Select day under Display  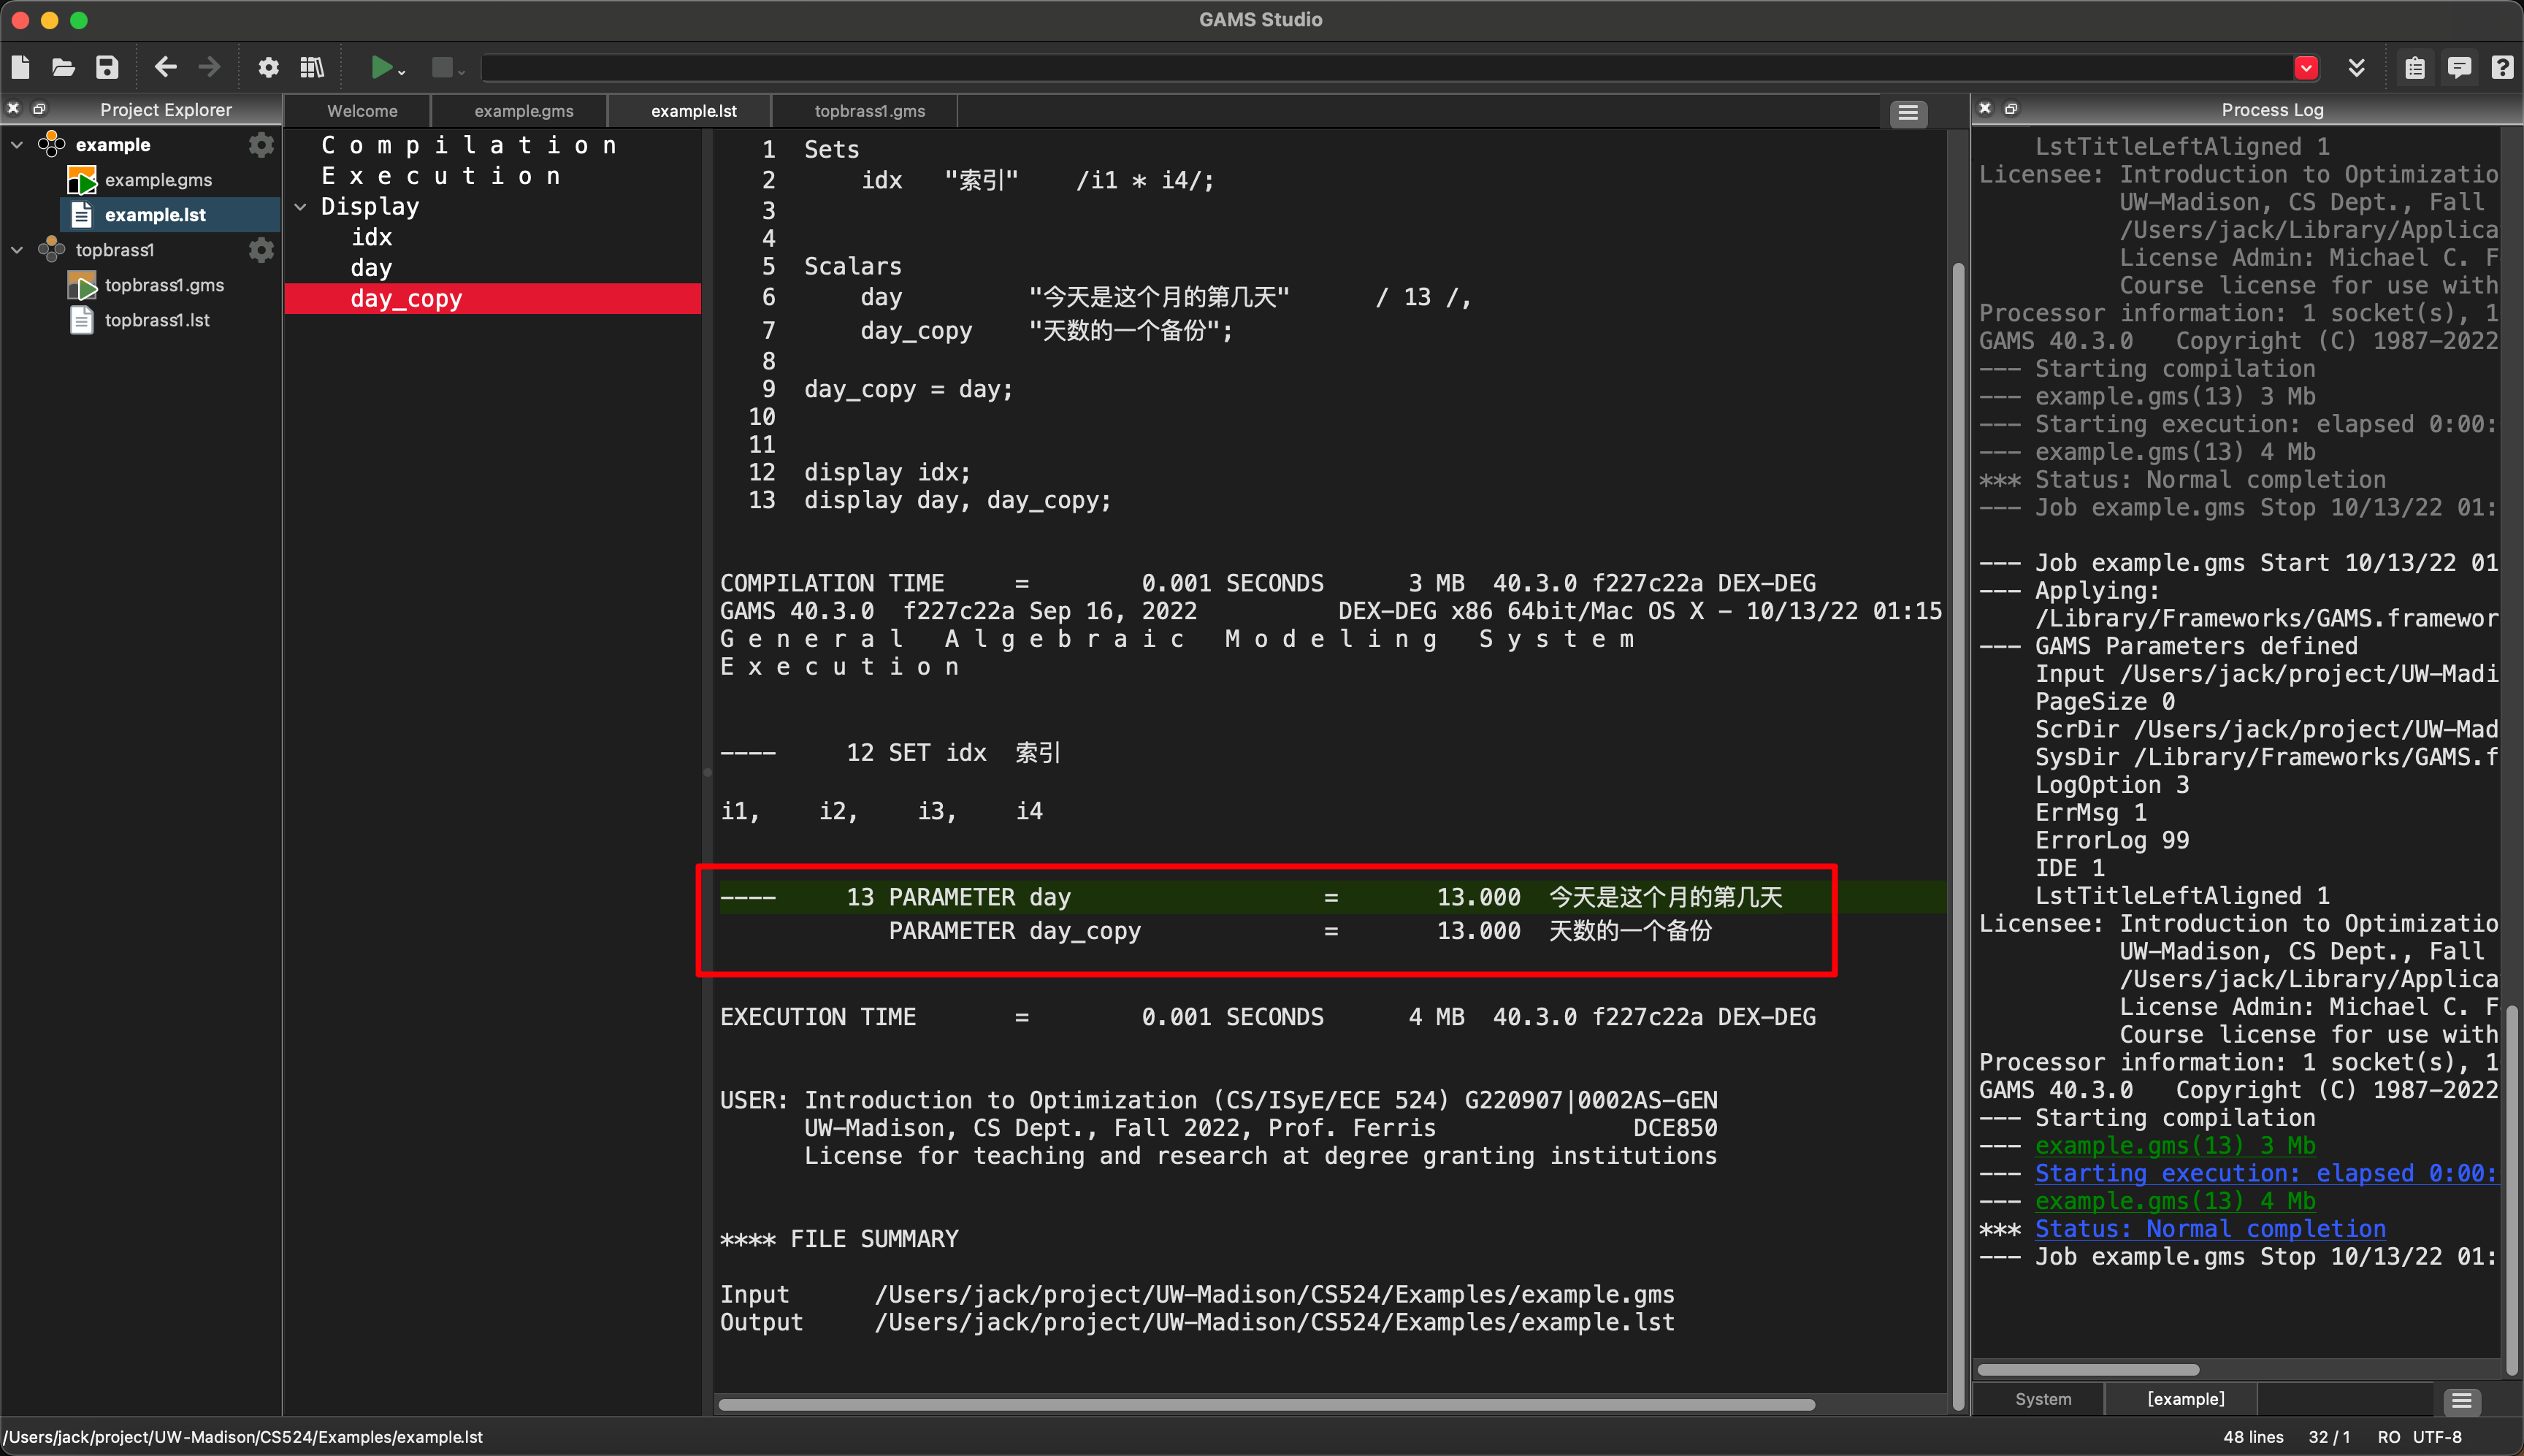click(x=371, y=268)
